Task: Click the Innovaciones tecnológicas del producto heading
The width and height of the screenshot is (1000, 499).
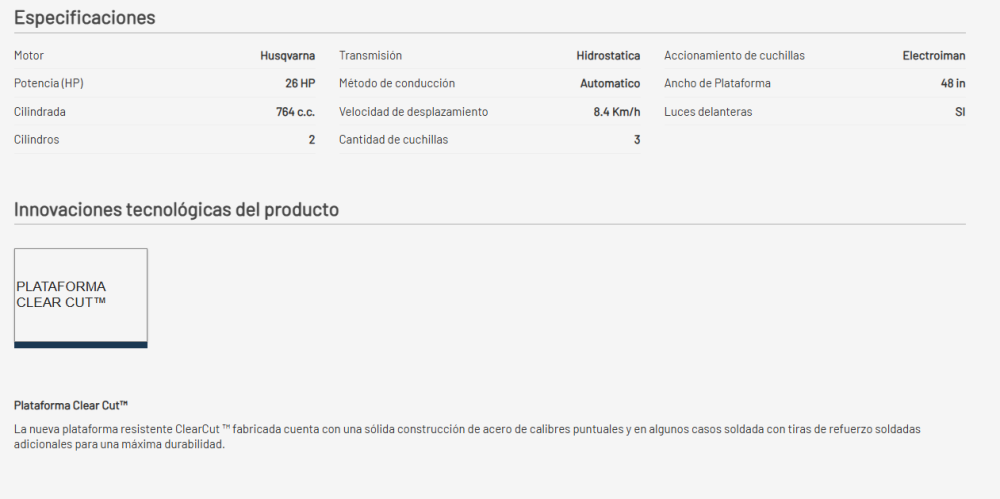Action: (176, 210)
